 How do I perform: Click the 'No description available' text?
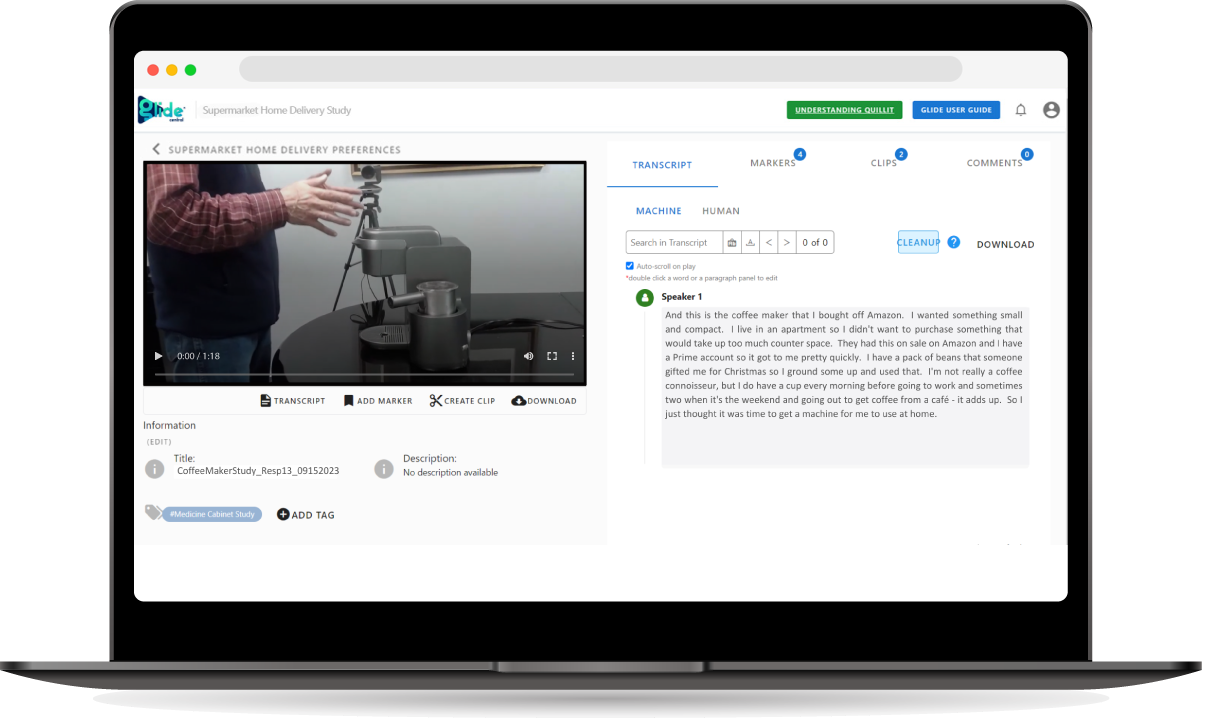(450, 472)
